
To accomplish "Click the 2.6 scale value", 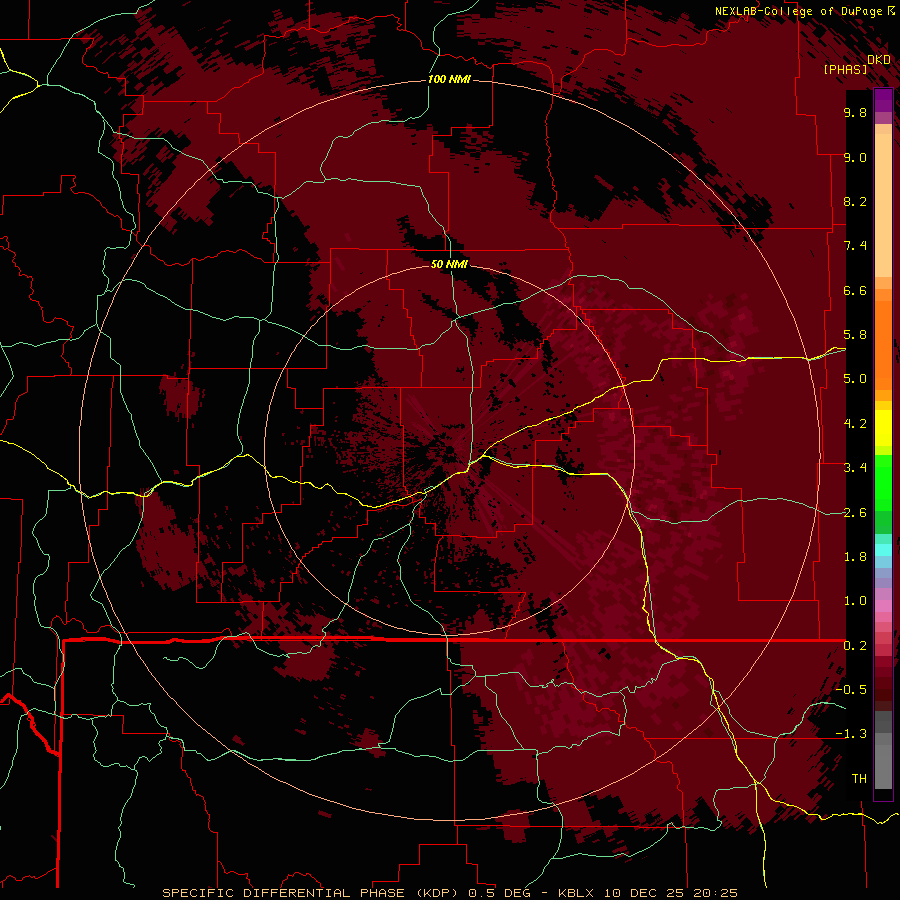I will pos(855,513).
